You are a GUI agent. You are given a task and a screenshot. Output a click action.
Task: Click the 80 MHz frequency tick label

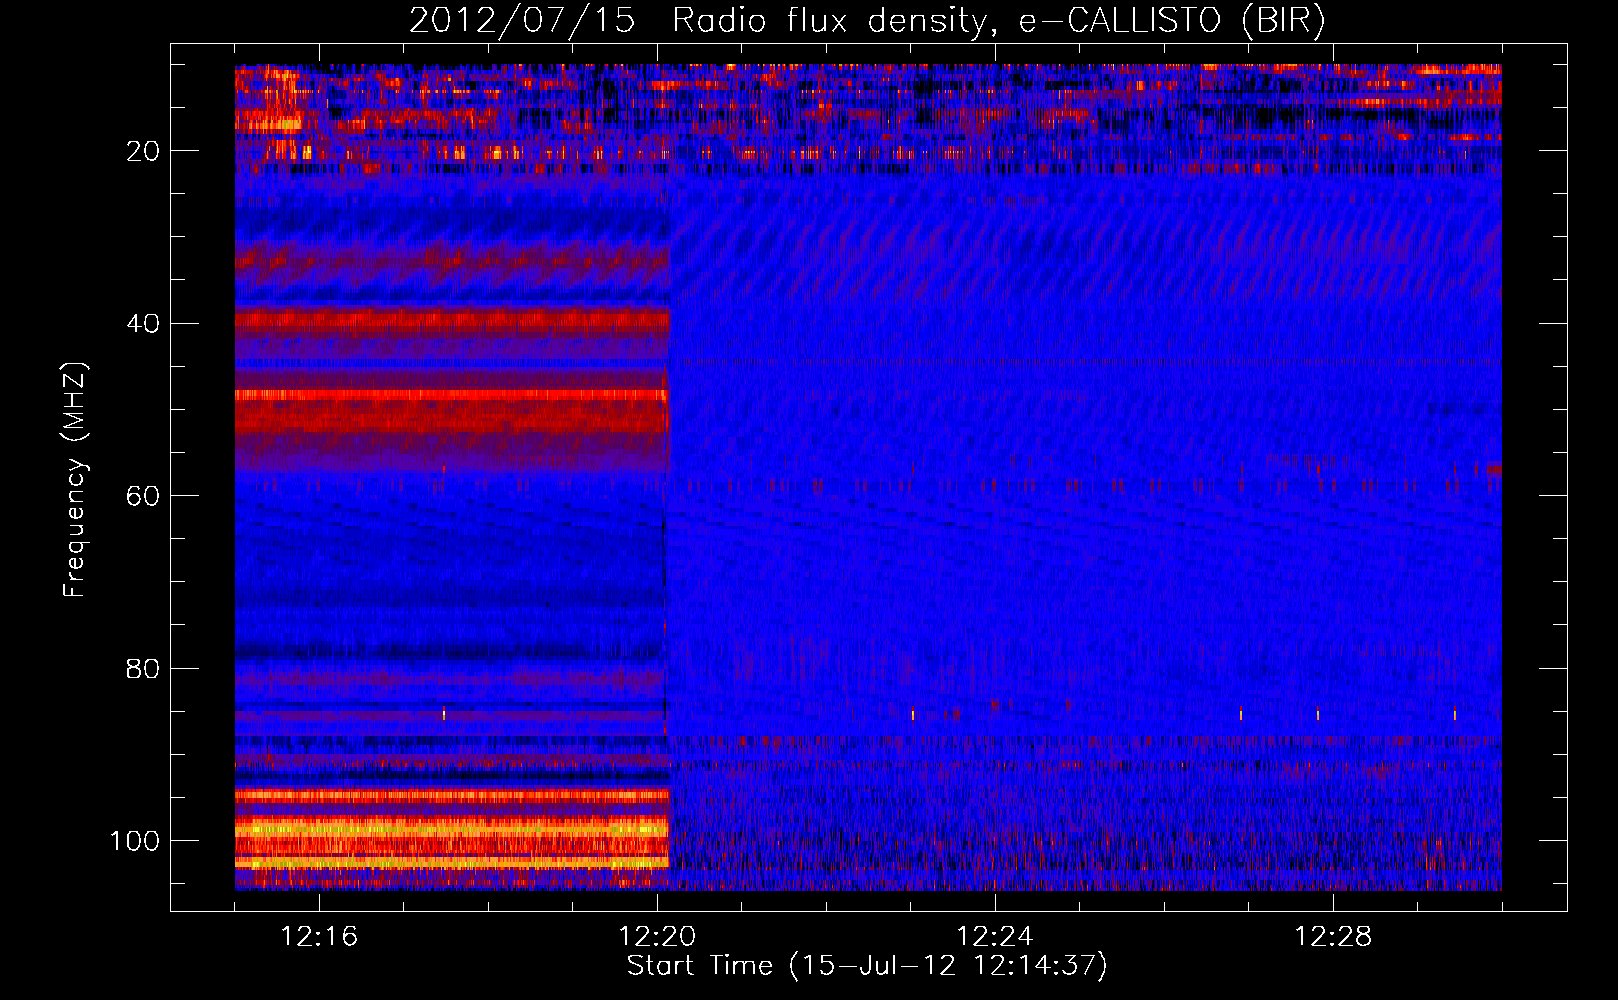pyautogui.click(x=144, y=669)
